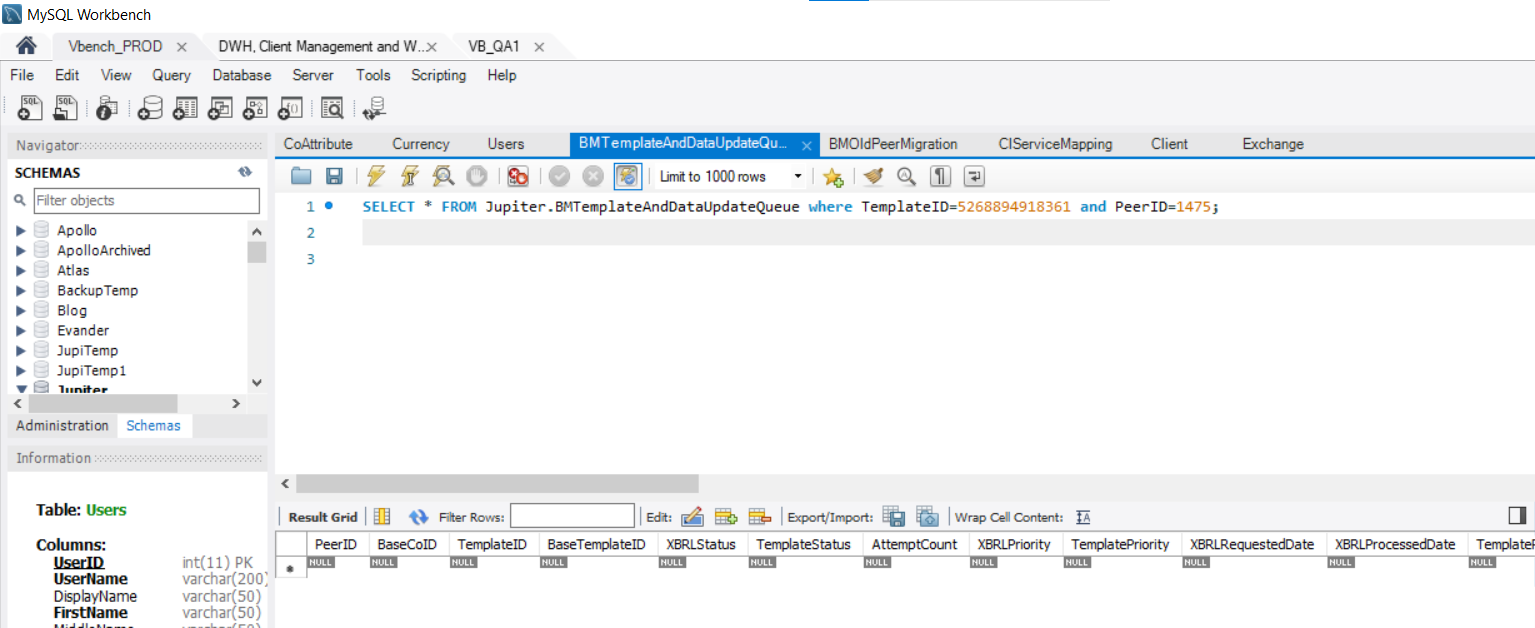The height and width of the screenshot is (628, 1535).
Task: Click the Filter Rows input box
Action: [x=572, y=516]
